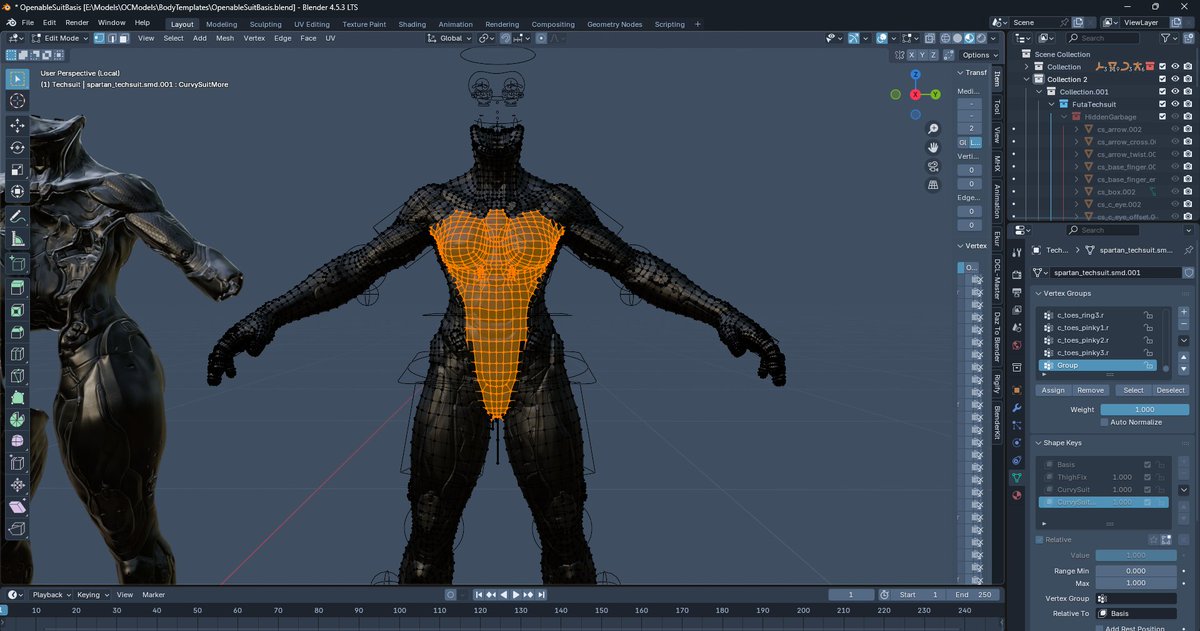Open the Material properties tab icon
Image resolution: width=1200 pixels, height=631 pixels.
[1017, 495]
